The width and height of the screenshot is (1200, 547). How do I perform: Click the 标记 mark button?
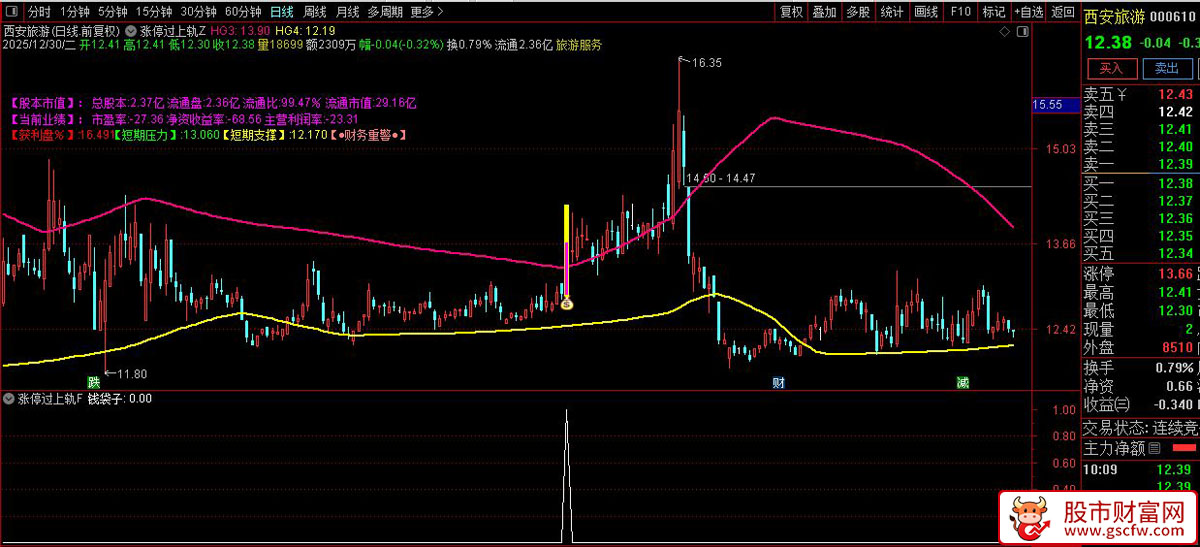(994, 12)
